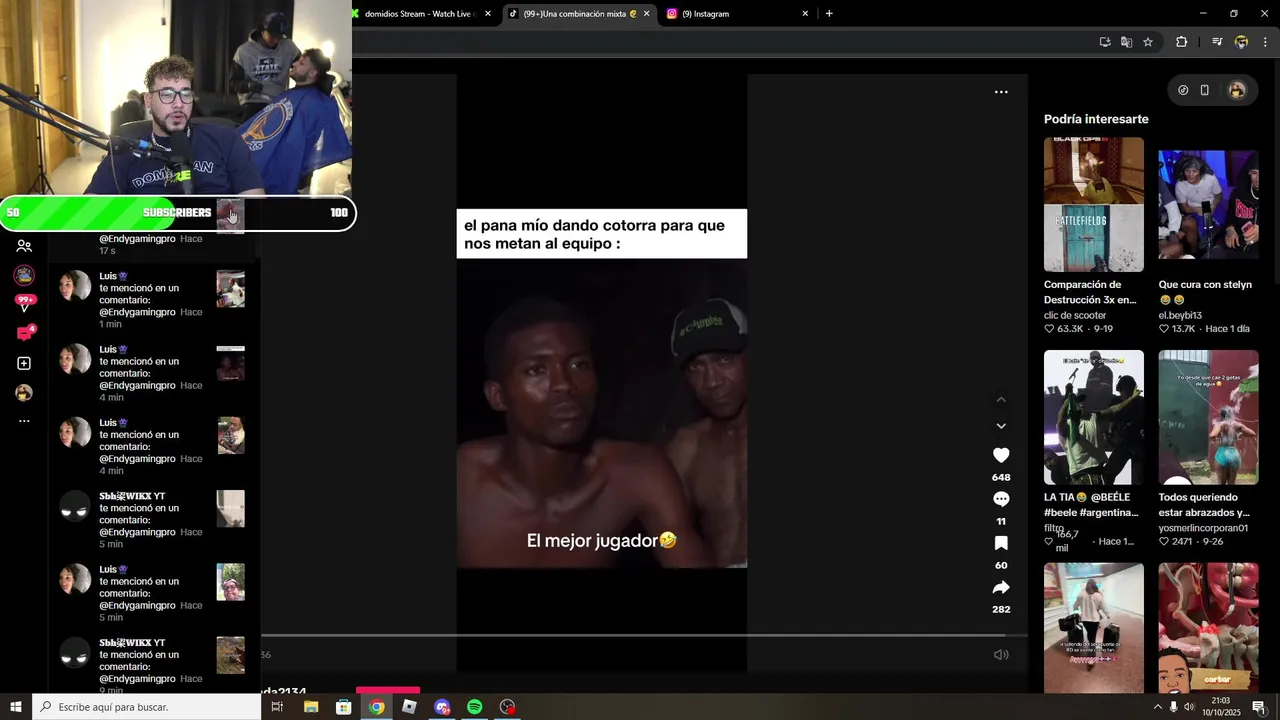The width and height of the screenshot is (1280, 720).
Task: Open the LA TIA @BEÉLE video thumbnail
Action: tap(1094, 417)
